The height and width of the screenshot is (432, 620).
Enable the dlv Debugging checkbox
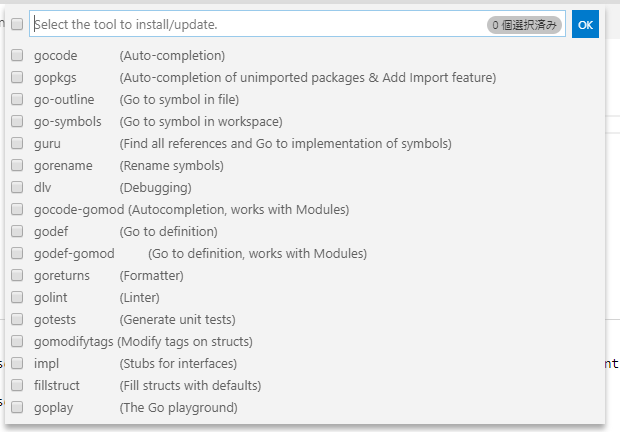[x=17, y=188]
